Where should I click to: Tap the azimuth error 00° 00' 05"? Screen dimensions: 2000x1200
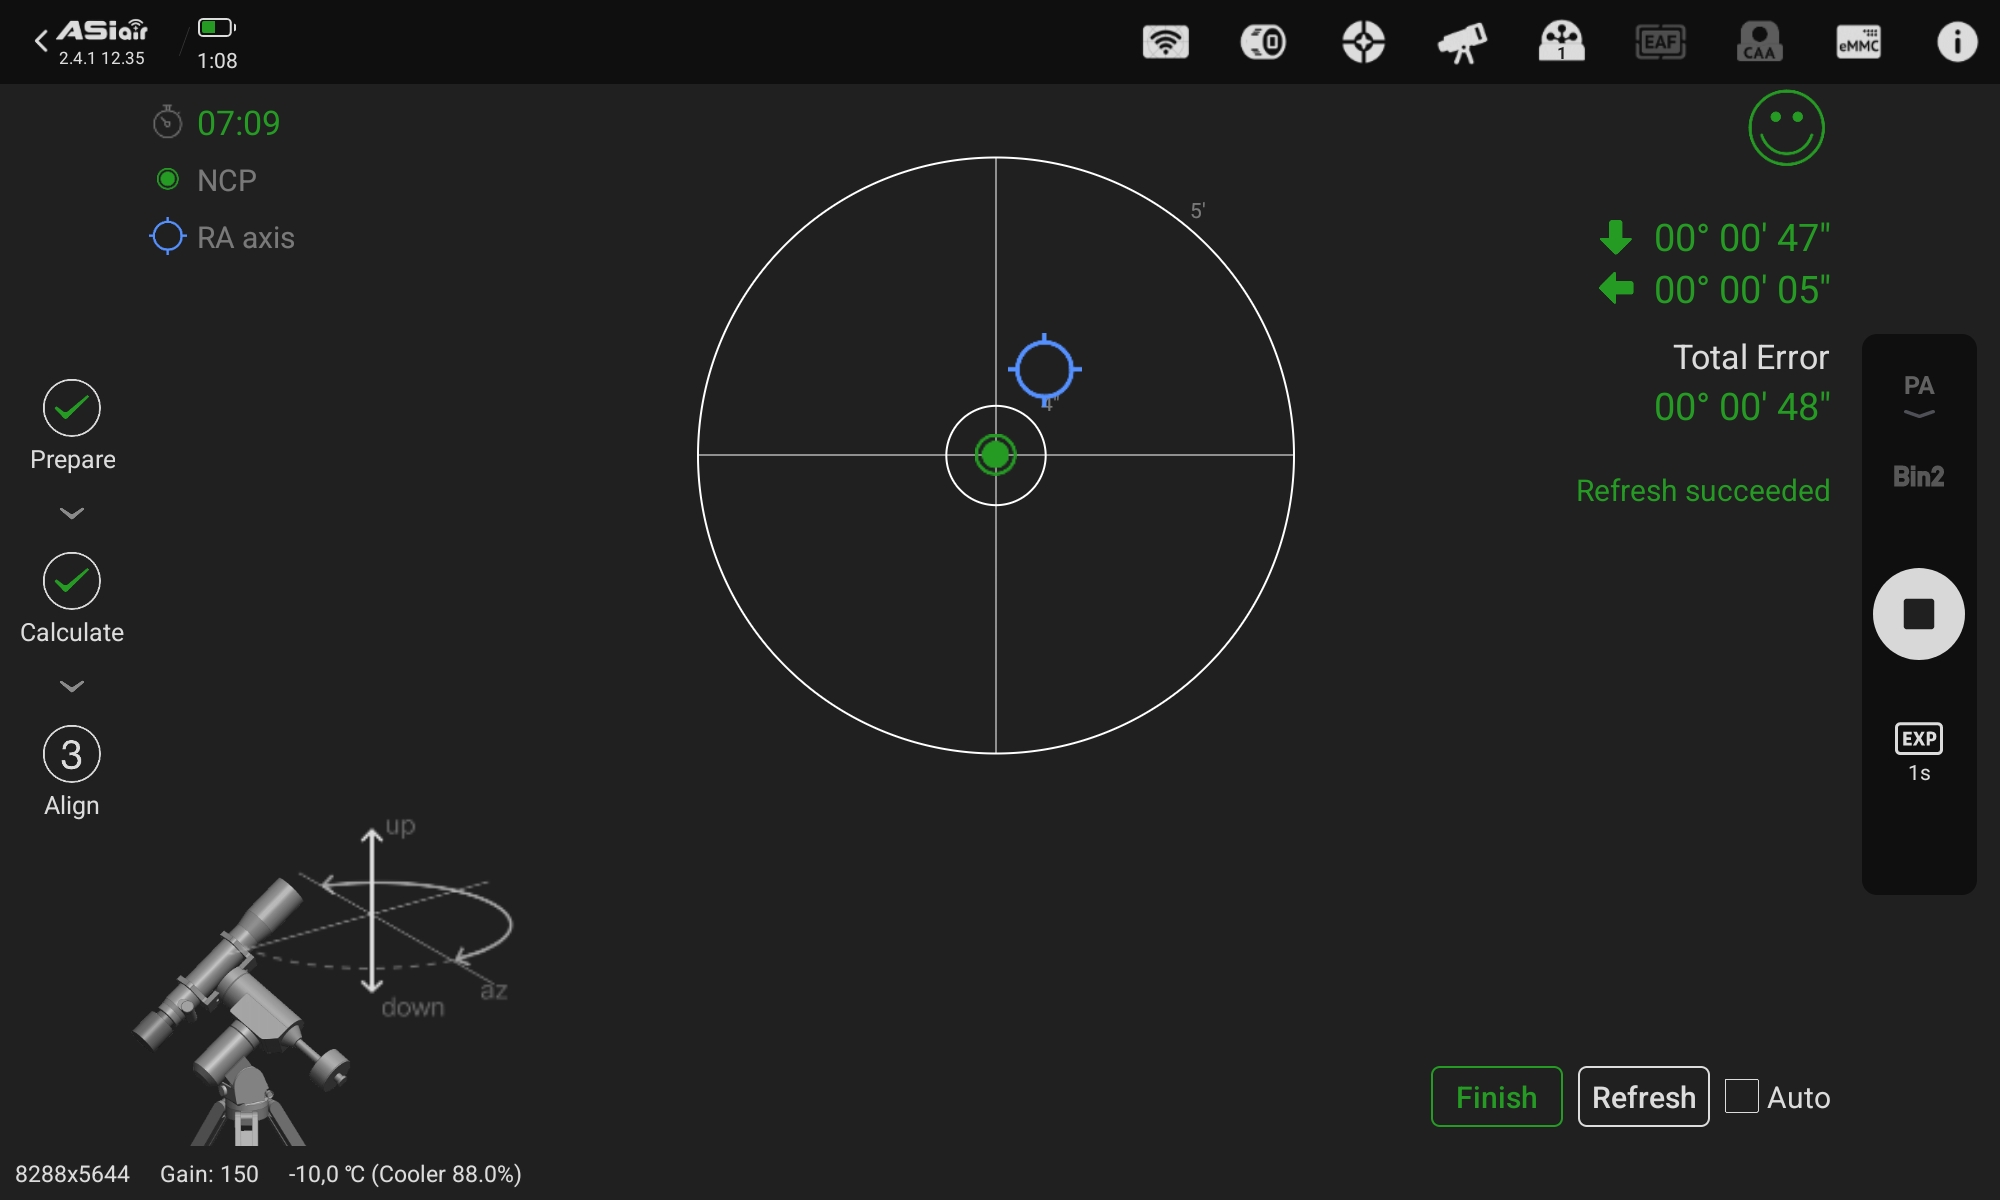[x=1742, y=290]
